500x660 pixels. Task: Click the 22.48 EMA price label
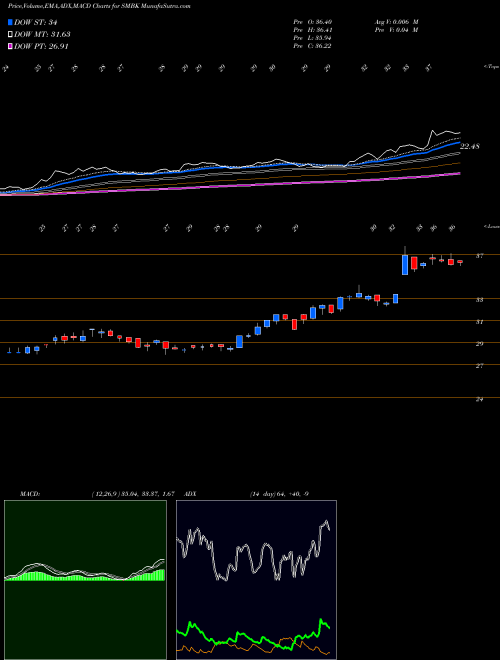pos(470,146)
